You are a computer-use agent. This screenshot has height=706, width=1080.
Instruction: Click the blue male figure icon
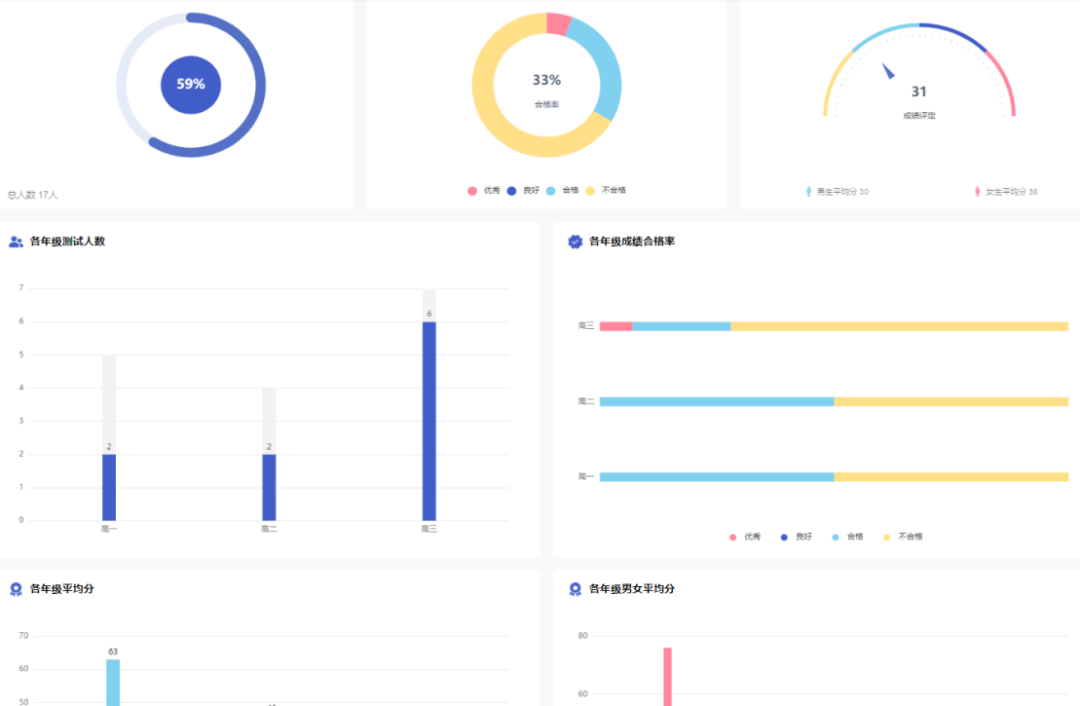pyautogui.click(x=809, y=191)
